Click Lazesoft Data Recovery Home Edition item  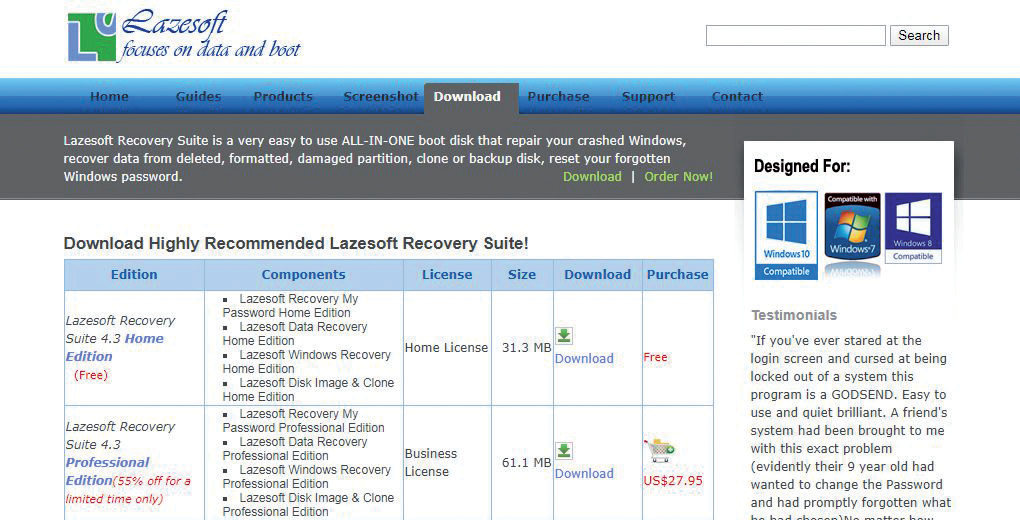tap(295, 333)
